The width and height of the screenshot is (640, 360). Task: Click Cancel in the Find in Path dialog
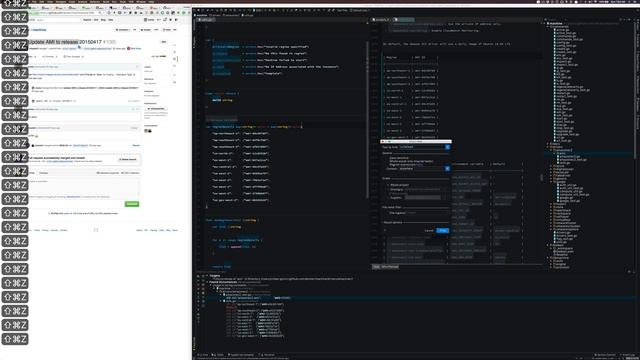429,231
